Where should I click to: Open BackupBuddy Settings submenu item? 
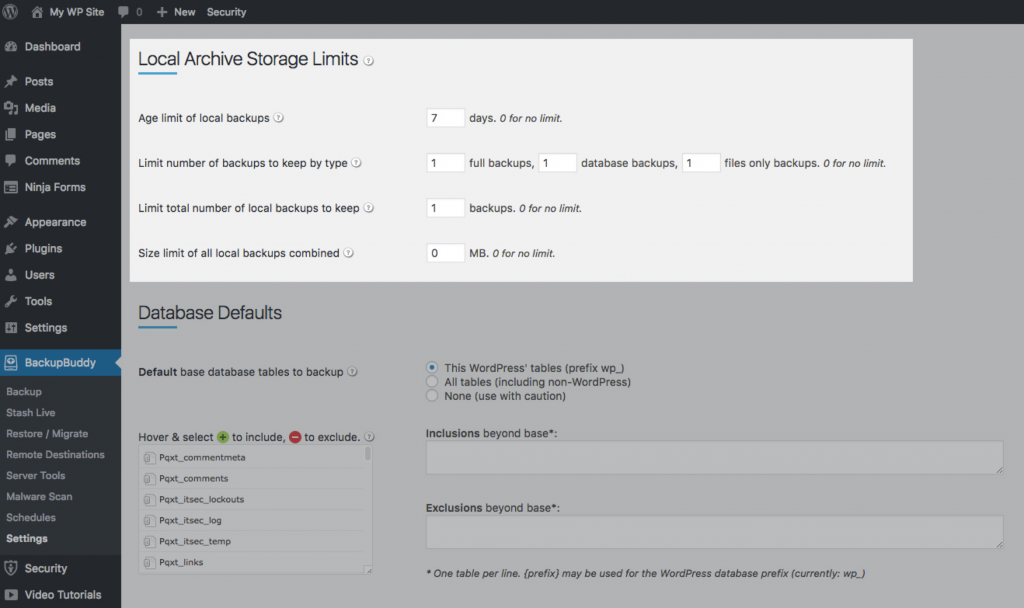click(27, 538)
